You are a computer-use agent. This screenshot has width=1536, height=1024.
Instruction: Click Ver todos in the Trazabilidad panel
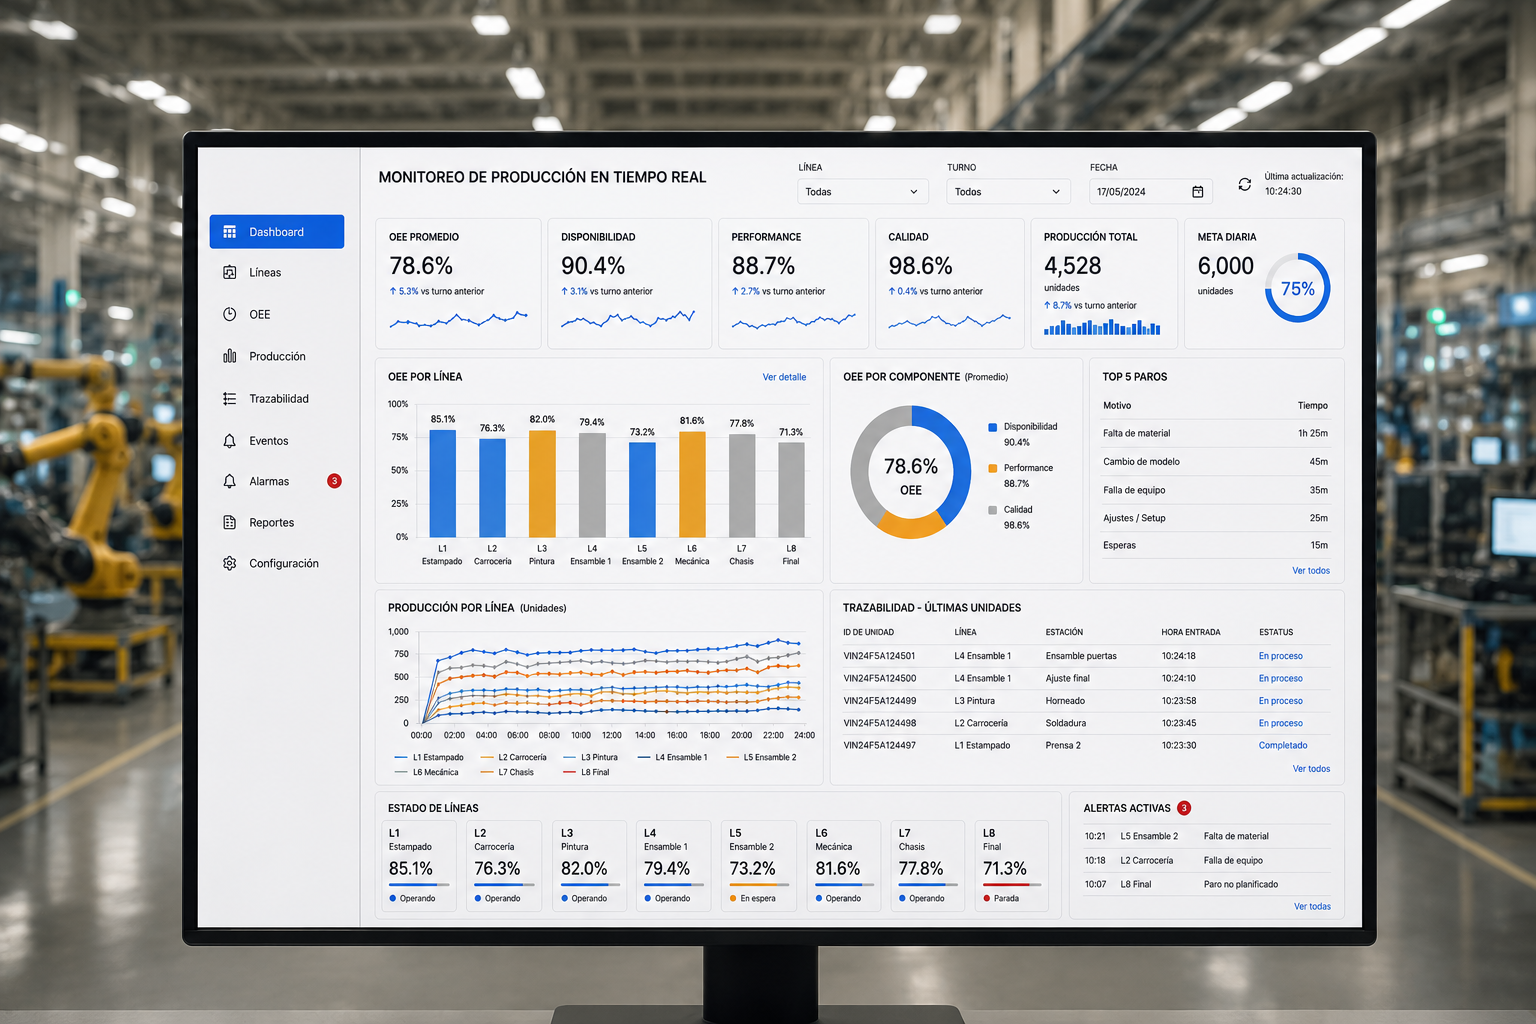[x=1311, y=769]
